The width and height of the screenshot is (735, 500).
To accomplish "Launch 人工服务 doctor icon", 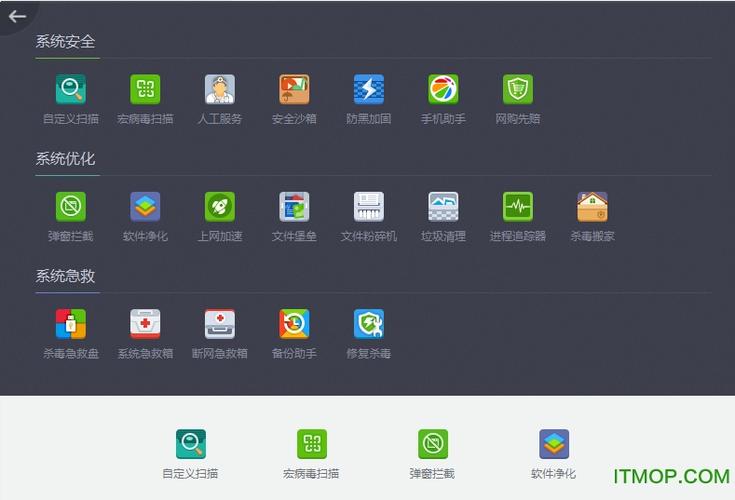I will point(220,89).
